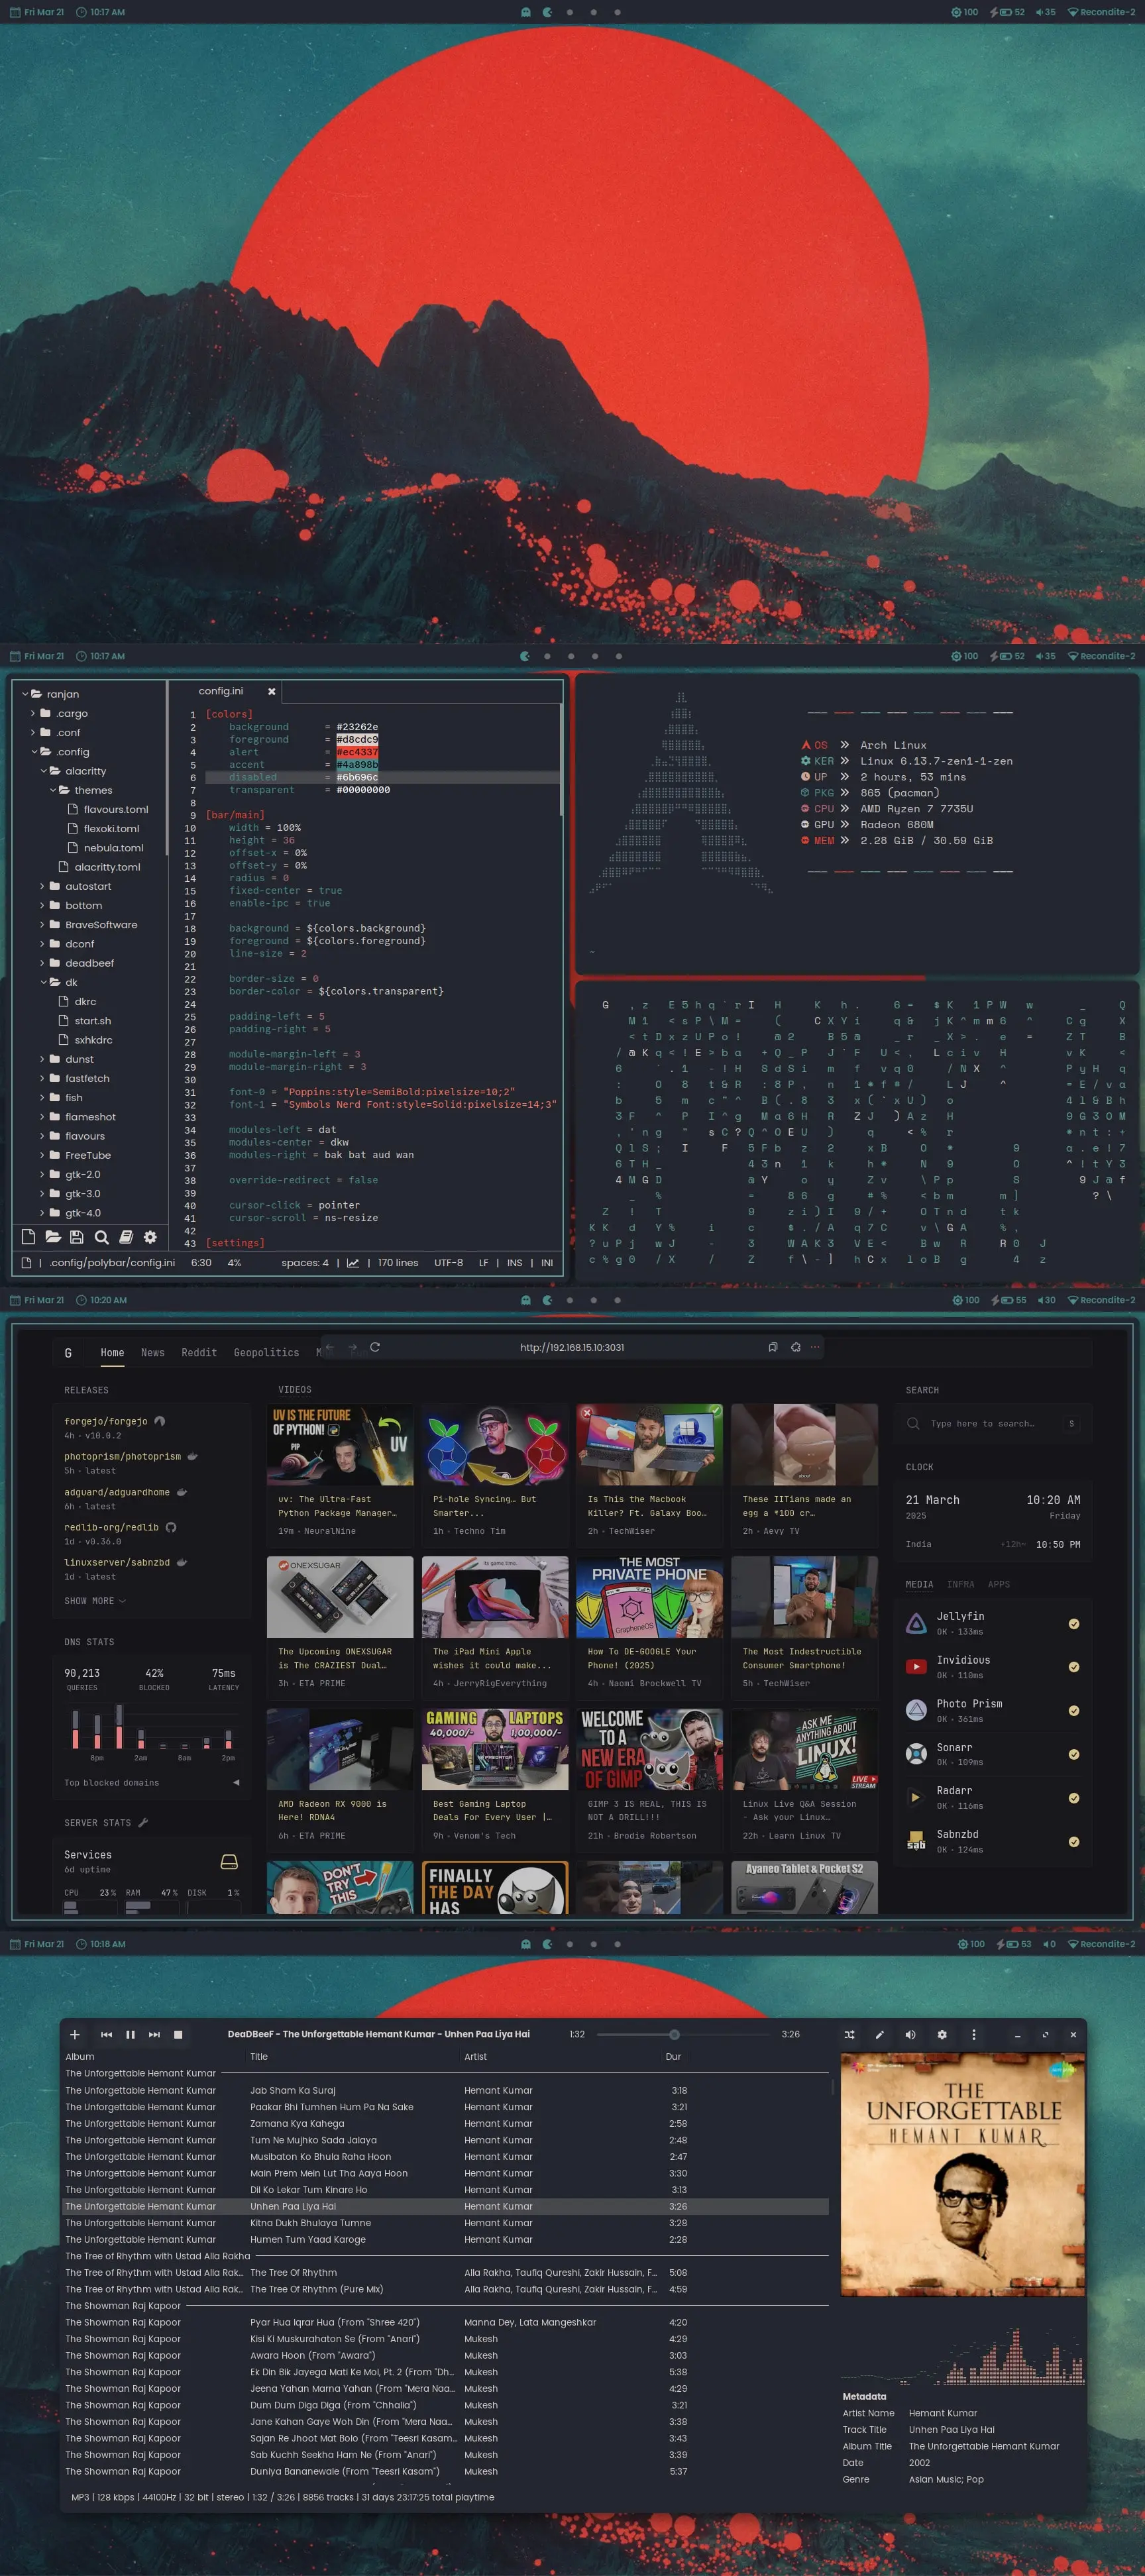Collapse the alacritty folder

[43, 771]
